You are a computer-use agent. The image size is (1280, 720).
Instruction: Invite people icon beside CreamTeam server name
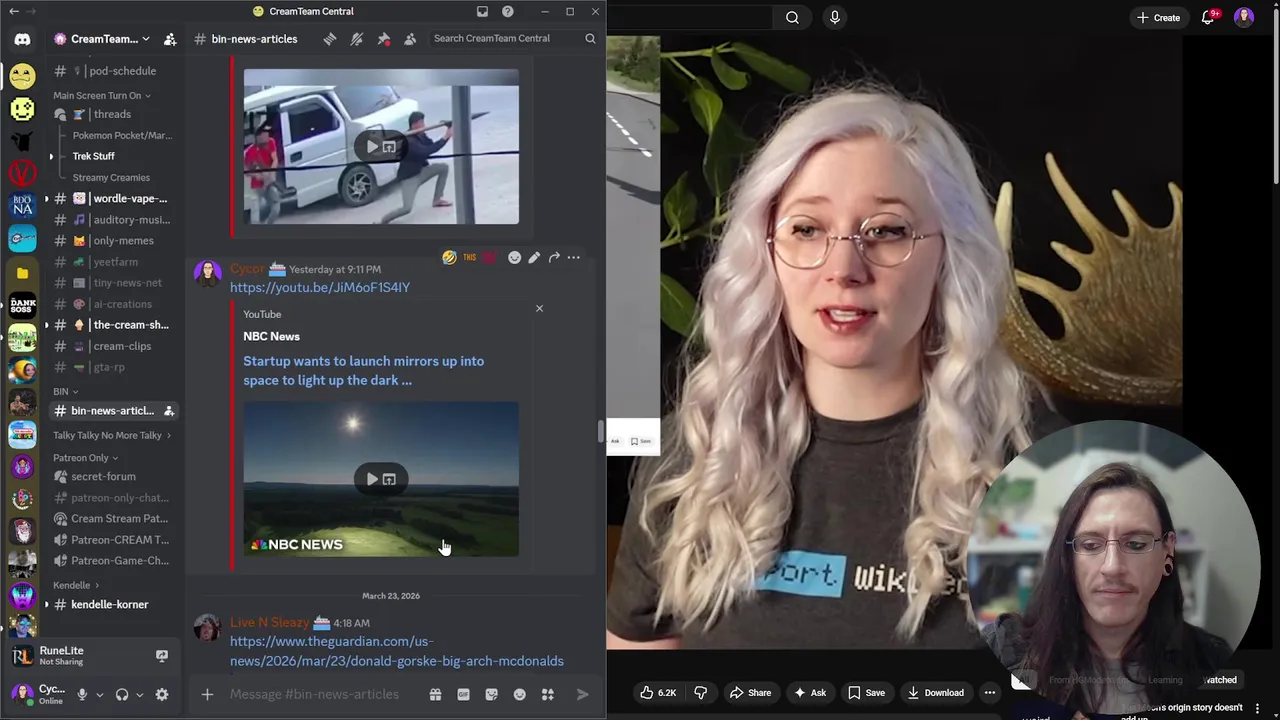coord(170,39)
